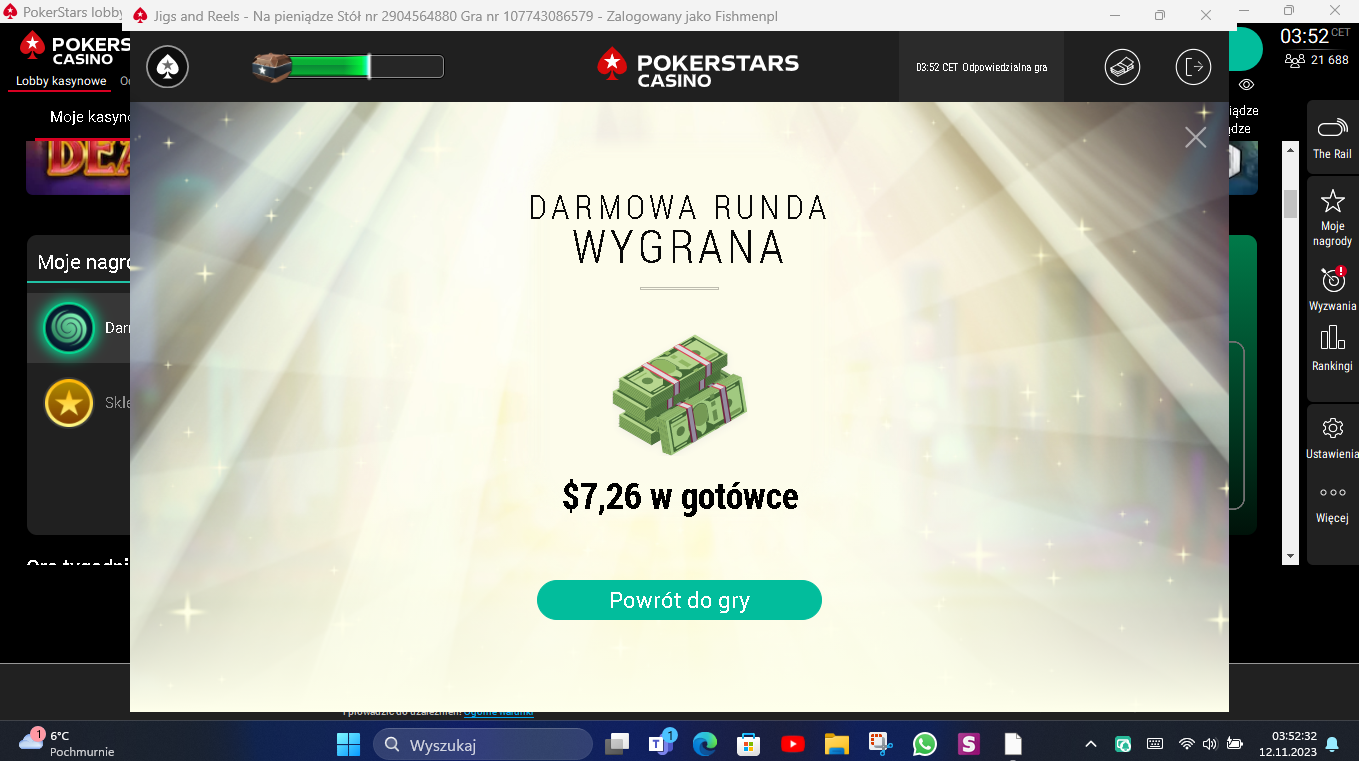This screenshot has height=761, width=1359.
Task: Open WhatsApp from the taskbar
Action: [924, 744]
